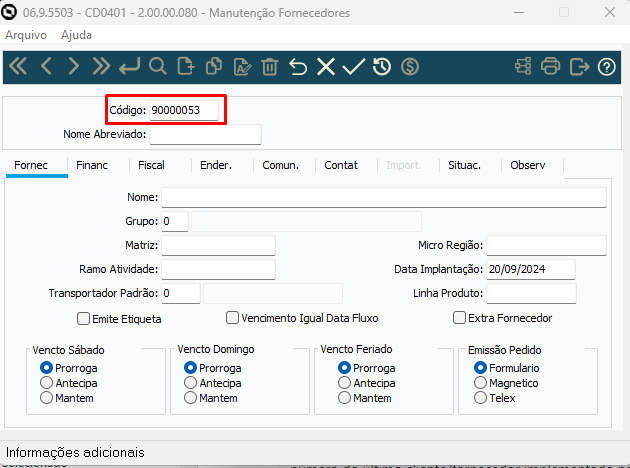This screenshot has height=468, width=630.
Task: Open the hierarchy structure icon
Action: (523, 66)
